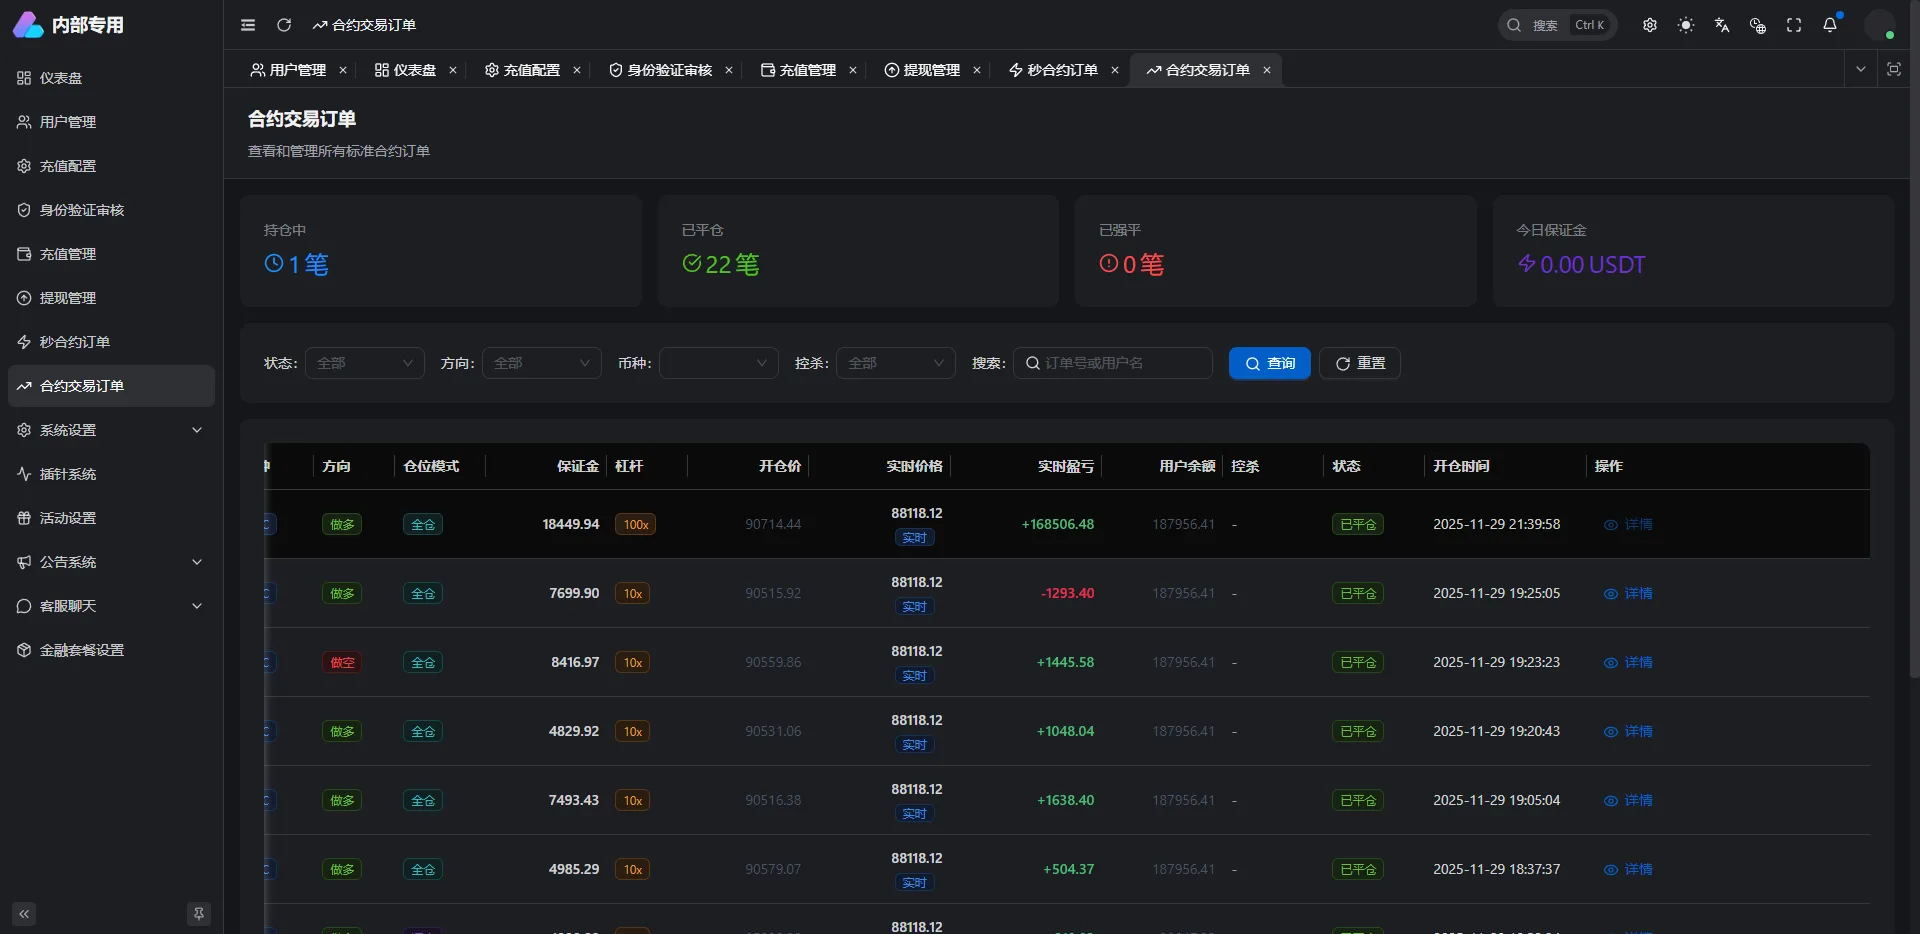Collapse the sidebar with the « control
The width and height of the screenshot is (1920, 934).
(x=23, y=913)
